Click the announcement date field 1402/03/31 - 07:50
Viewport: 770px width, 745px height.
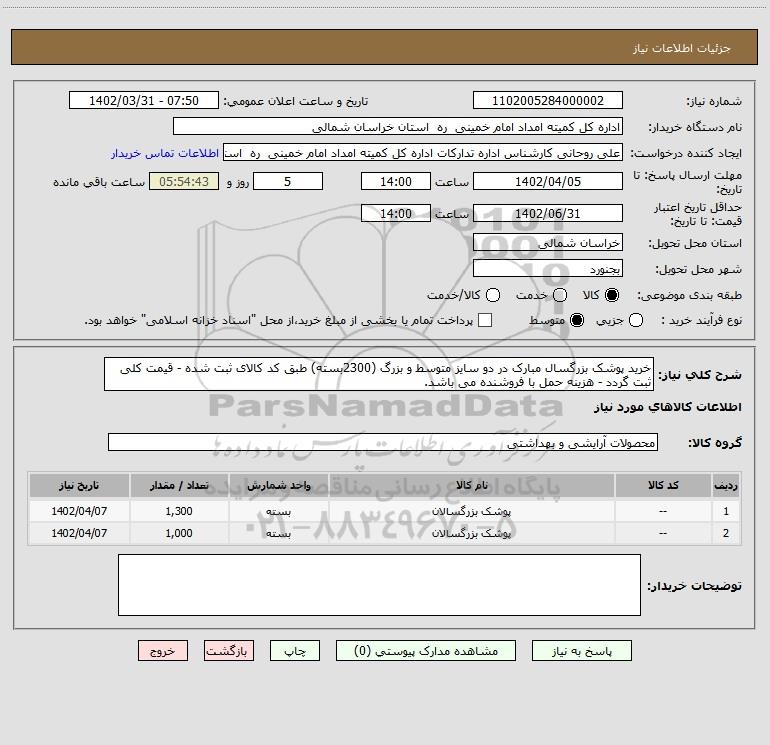144,100
